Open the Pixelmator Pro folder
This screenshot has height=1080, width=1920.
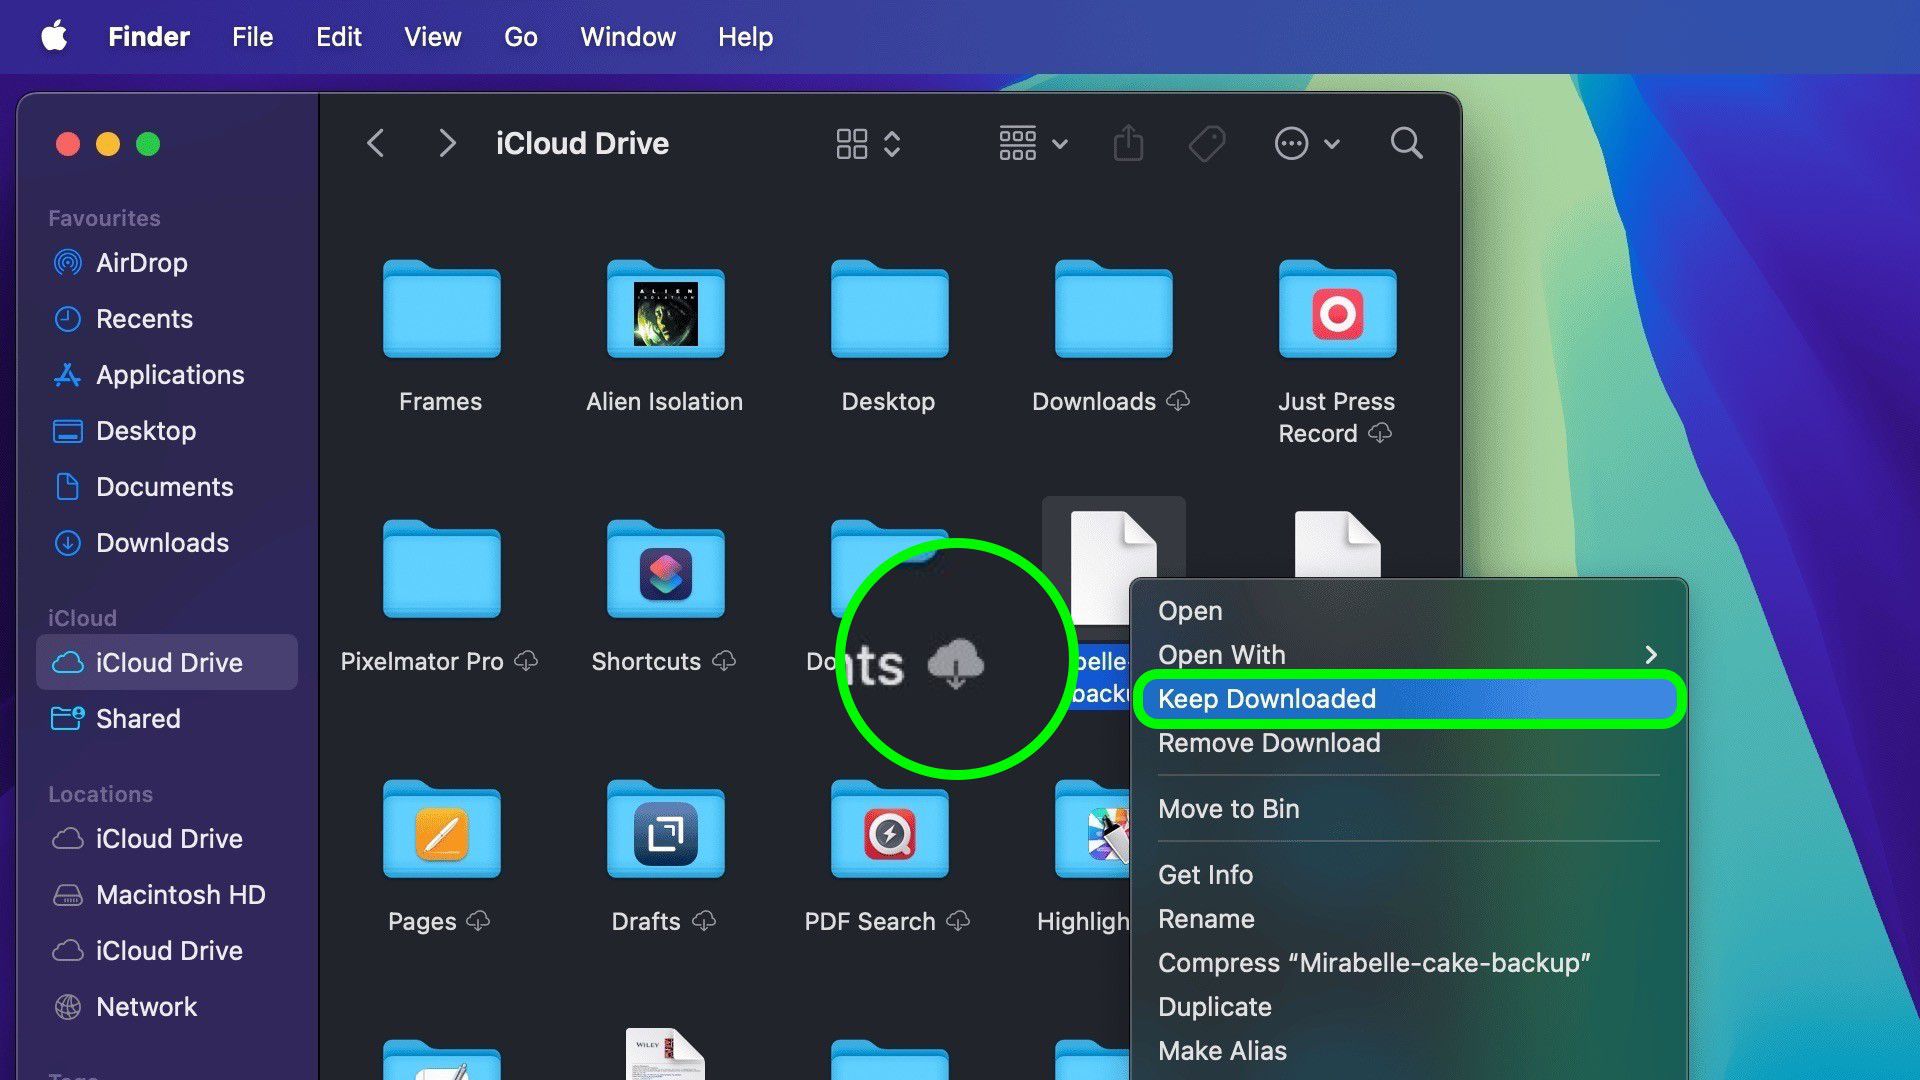coord(440,570)
